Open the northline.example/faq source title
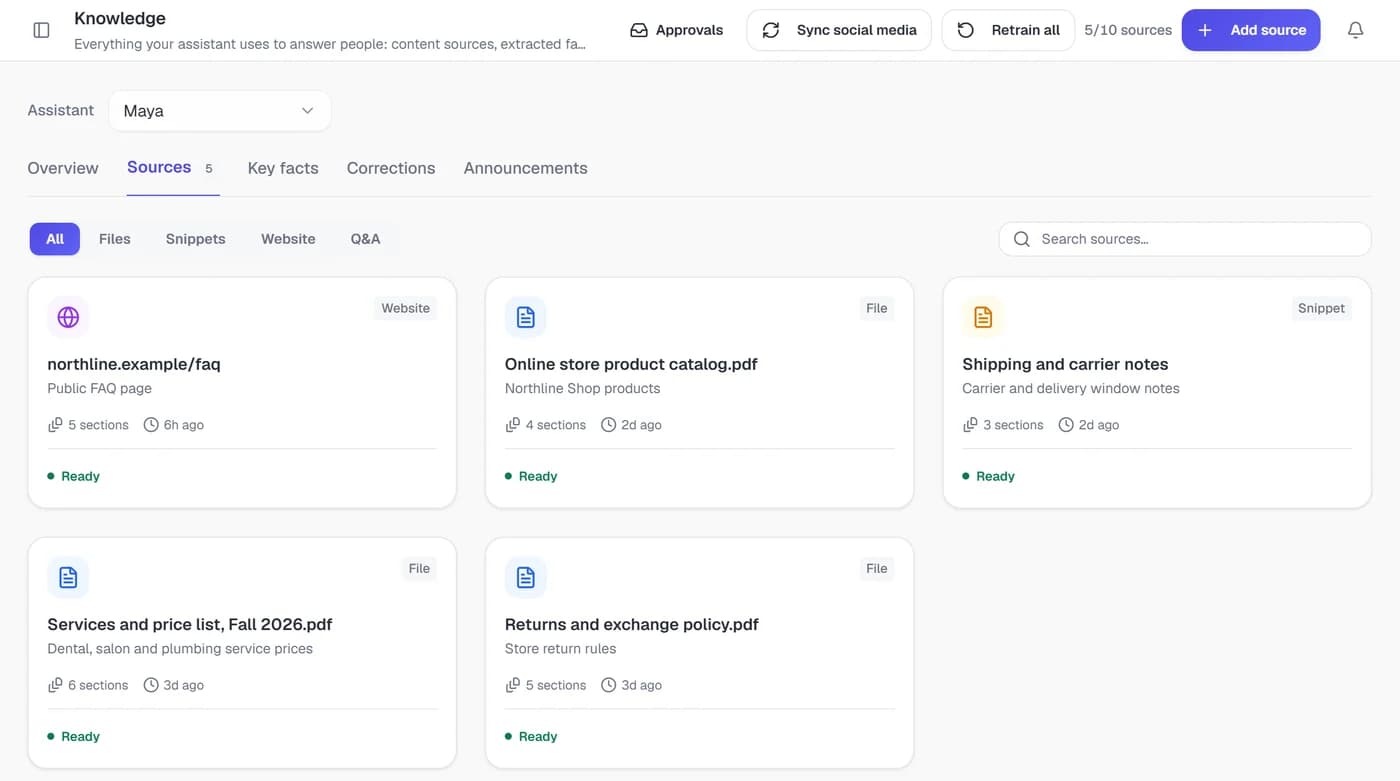Screen dimensions: 1400x781 134,364
